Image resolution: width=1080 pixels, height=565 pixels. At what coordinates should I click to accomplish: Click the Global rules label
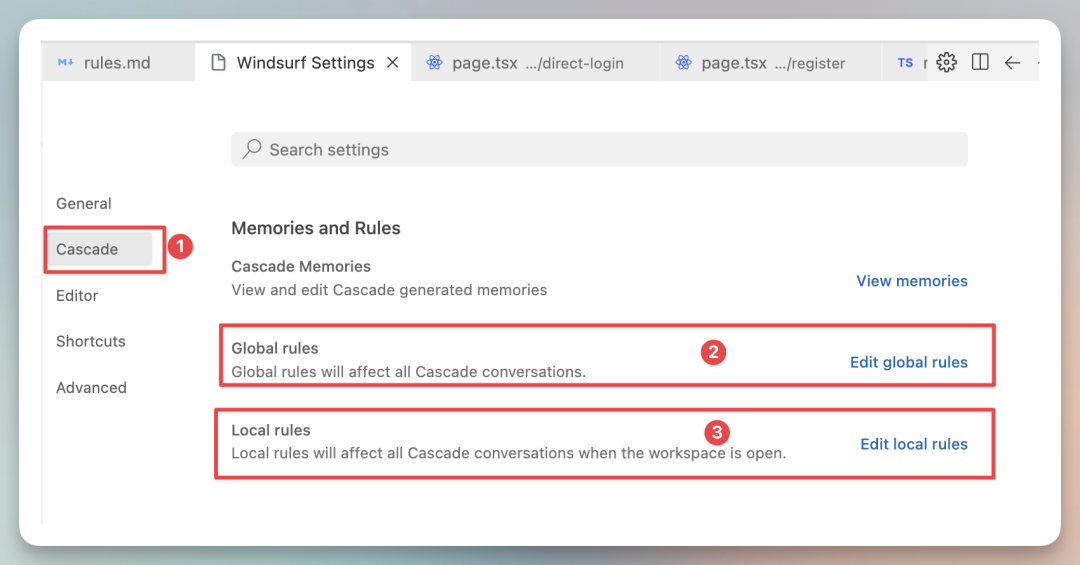click(x=275, y=348)
